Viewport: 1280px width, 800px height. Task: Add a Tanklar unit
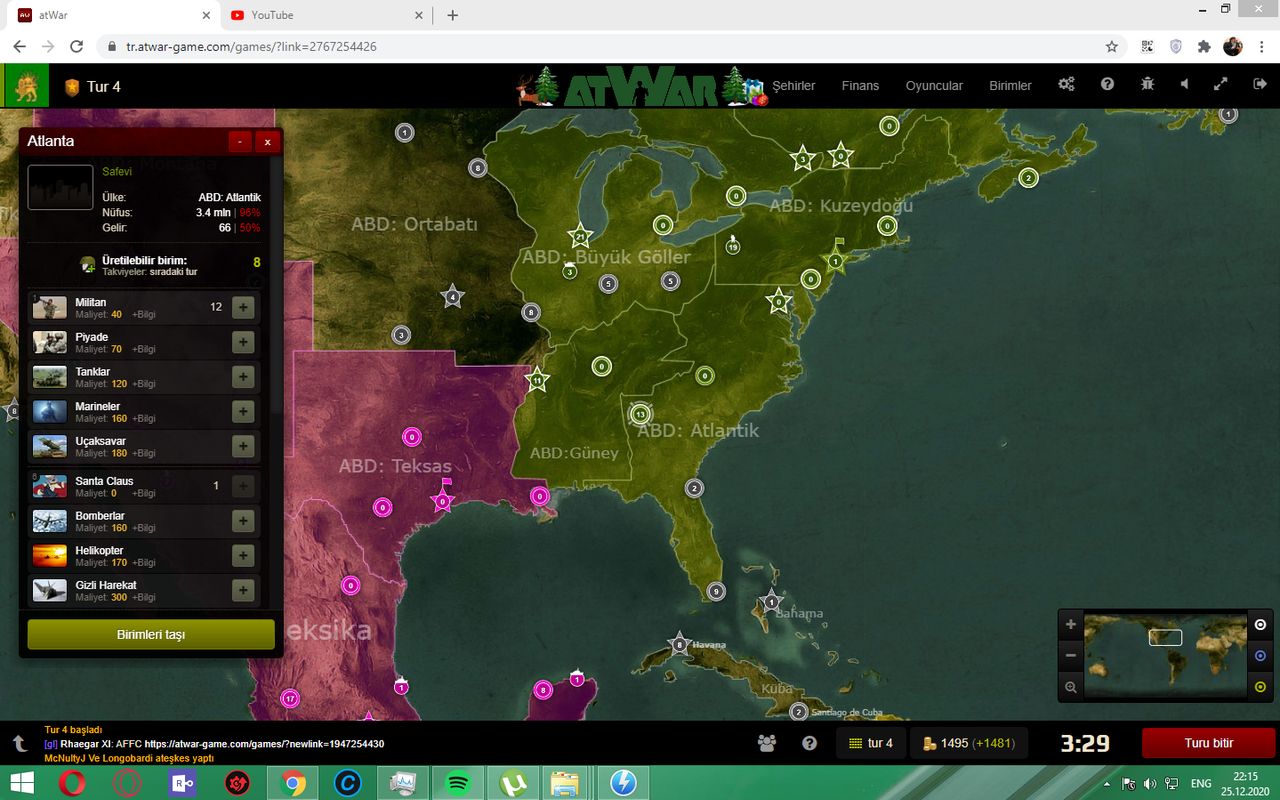[242, 377]
